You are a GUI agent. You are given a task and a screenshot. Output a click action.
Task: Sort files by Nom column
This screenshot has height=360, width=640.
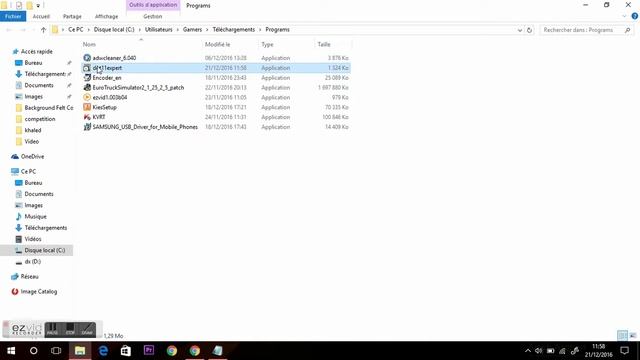click(x=89, y=44)
